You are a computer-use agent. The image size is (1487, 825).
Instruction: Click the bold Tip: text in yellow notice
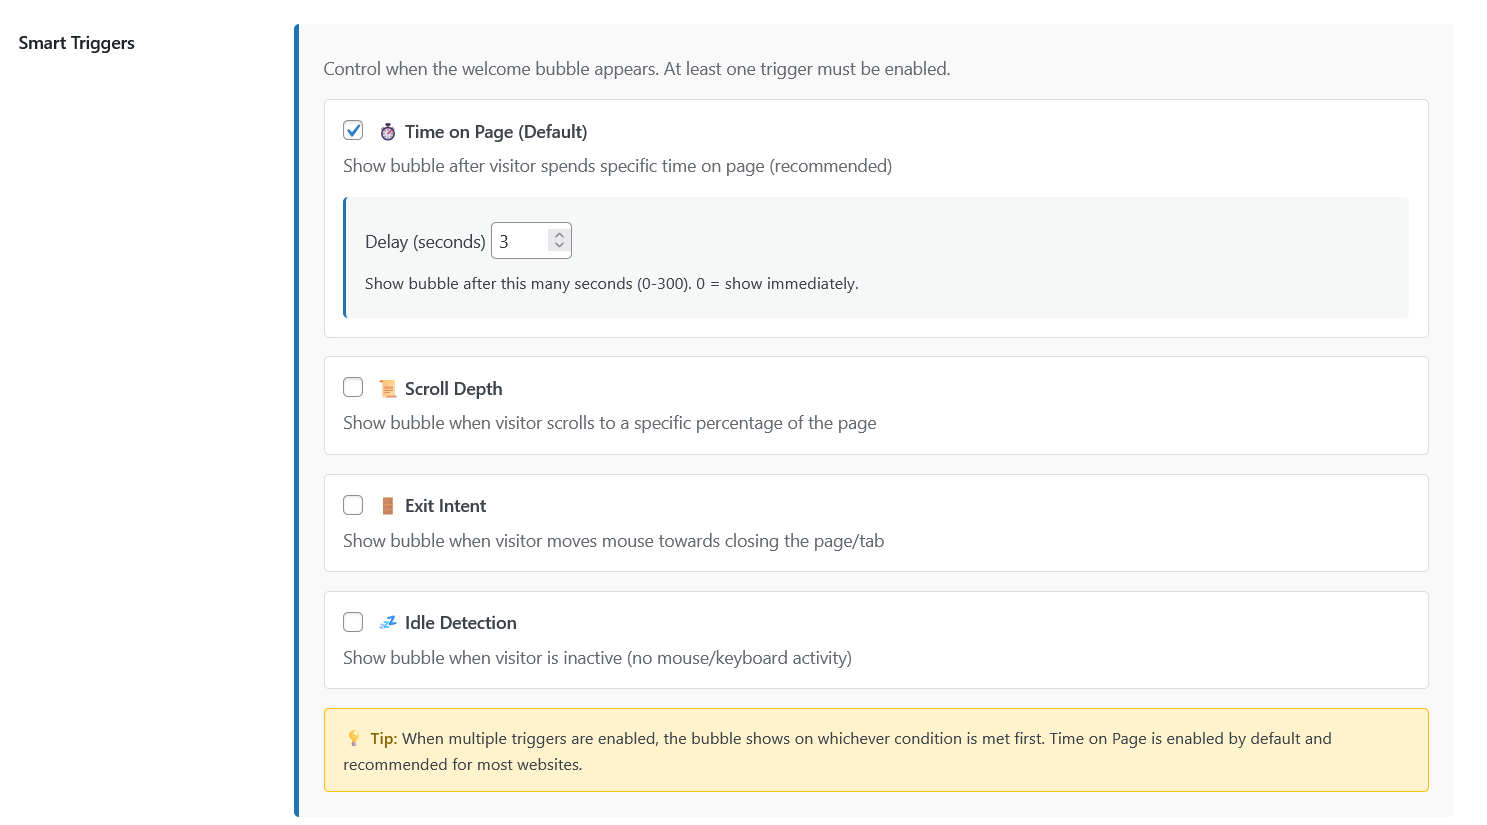384,739
